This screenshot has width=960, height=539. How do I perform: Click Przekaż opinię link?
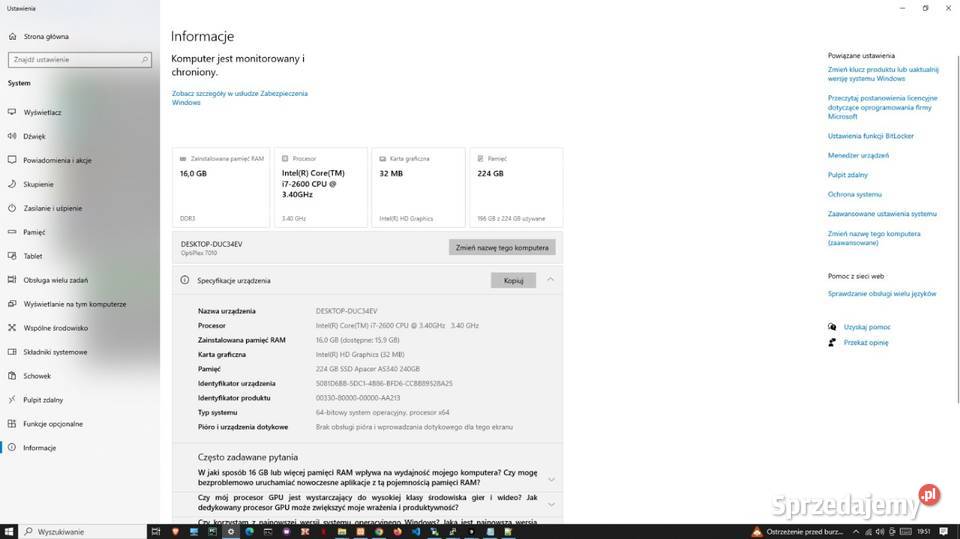click(x=866, y=343)
